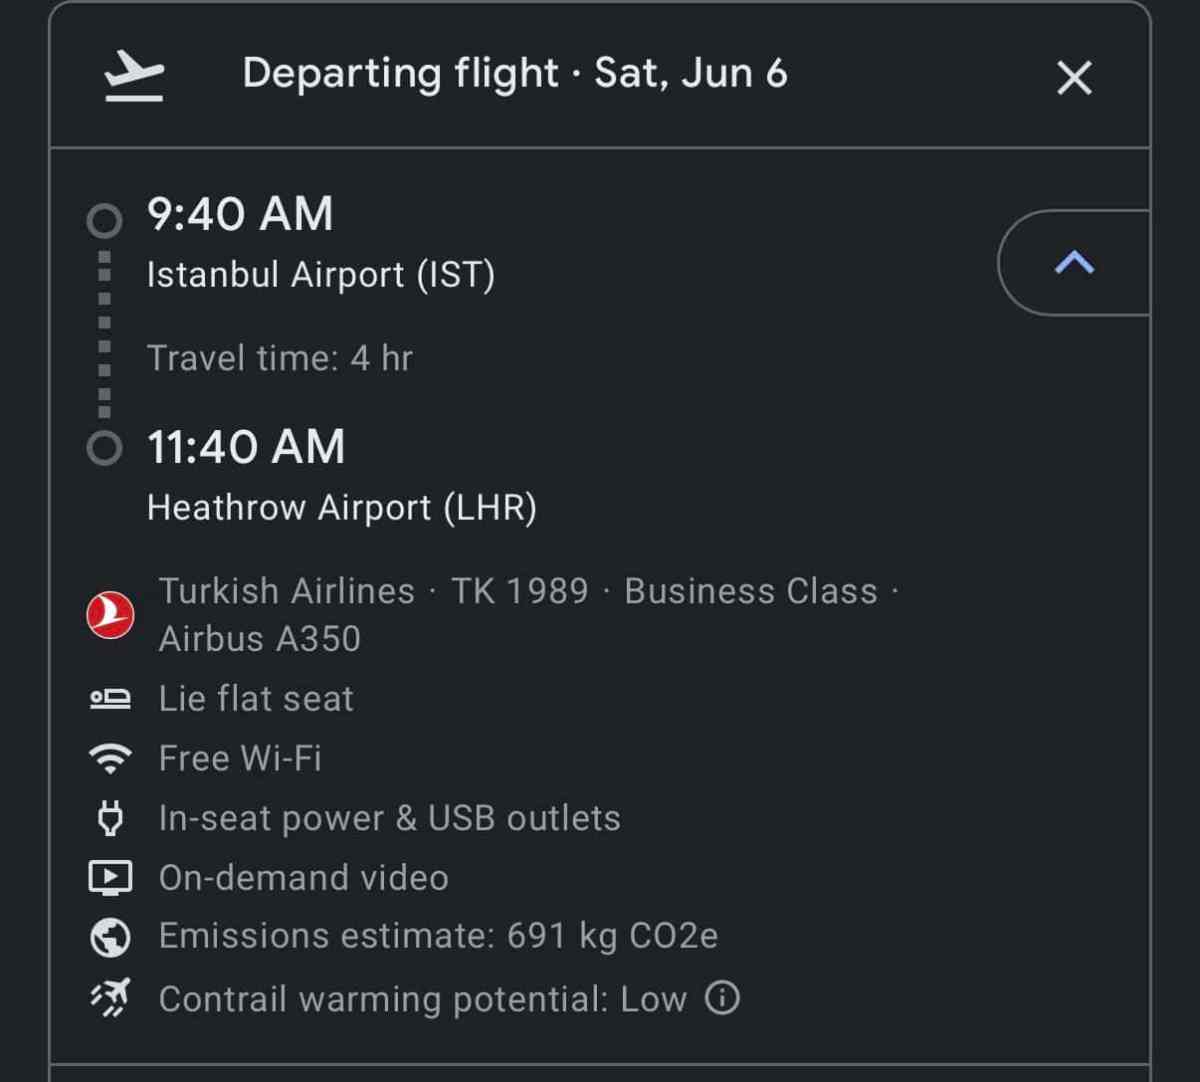Click the departing flight airplane icon
The width and height of the screenshot is (1200, 1082).
[x=134, y=77]
